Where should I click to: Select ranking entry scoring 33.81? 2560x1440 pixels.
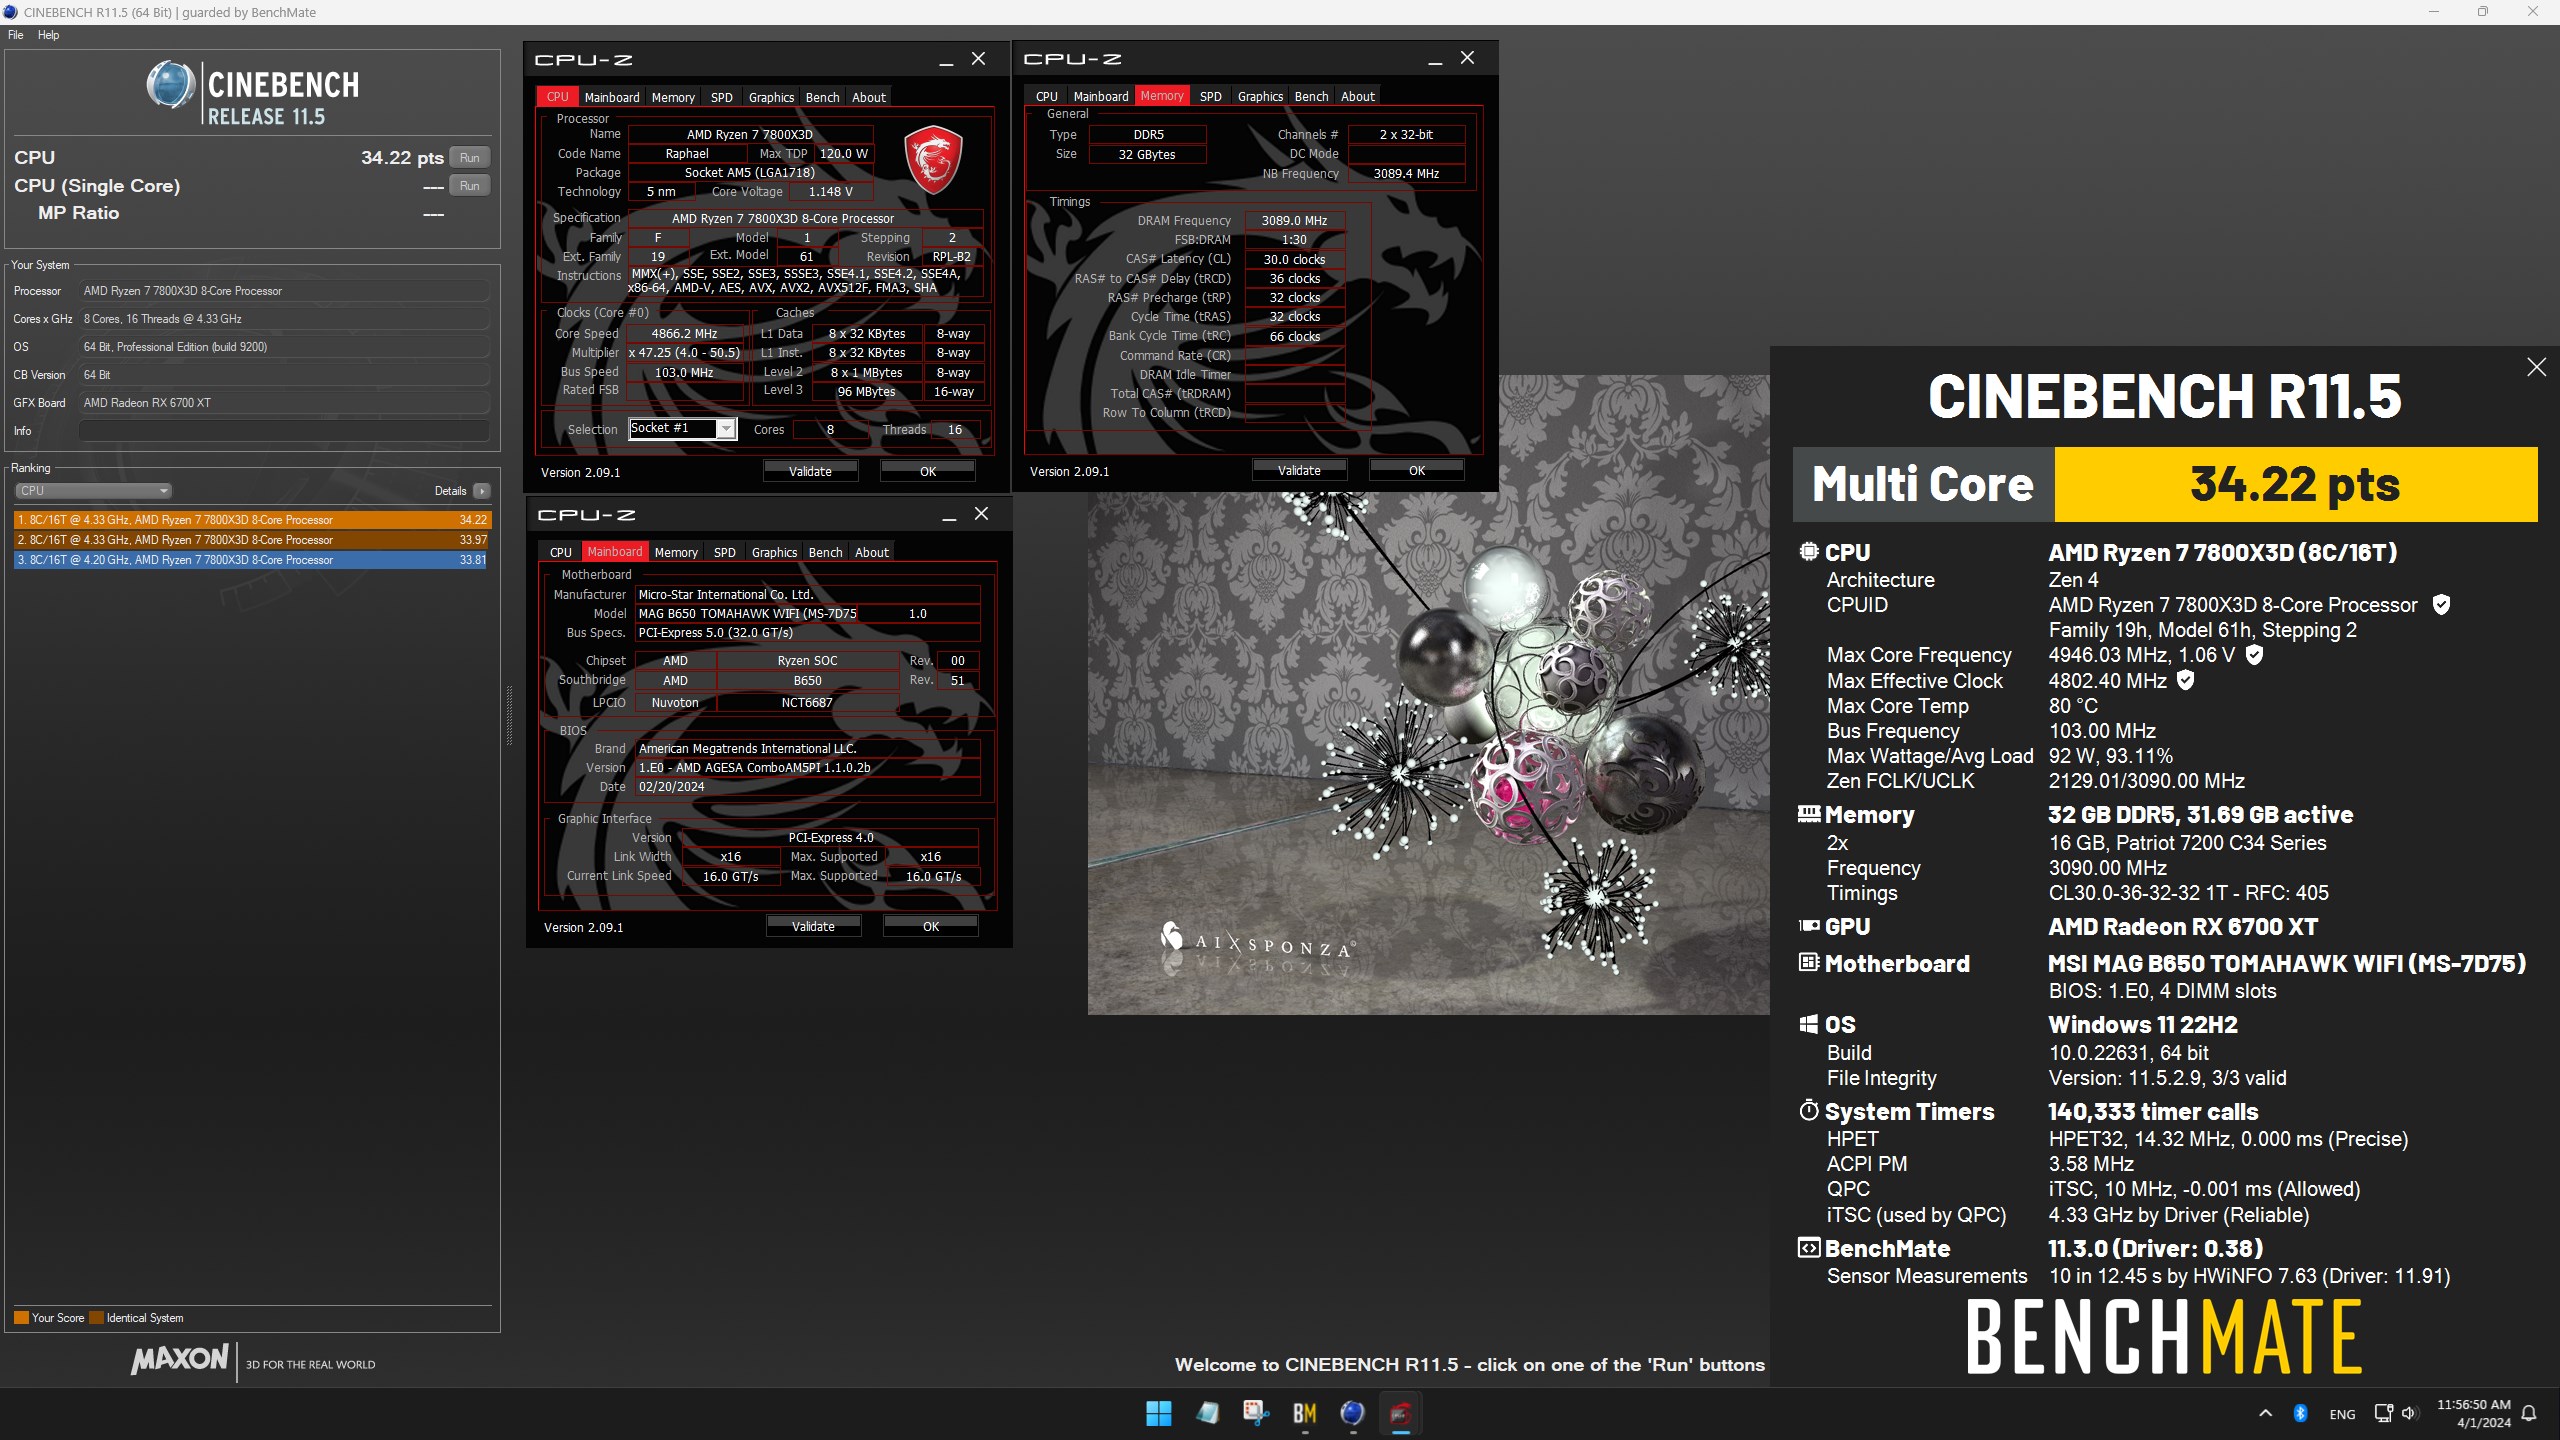point(252,560)
